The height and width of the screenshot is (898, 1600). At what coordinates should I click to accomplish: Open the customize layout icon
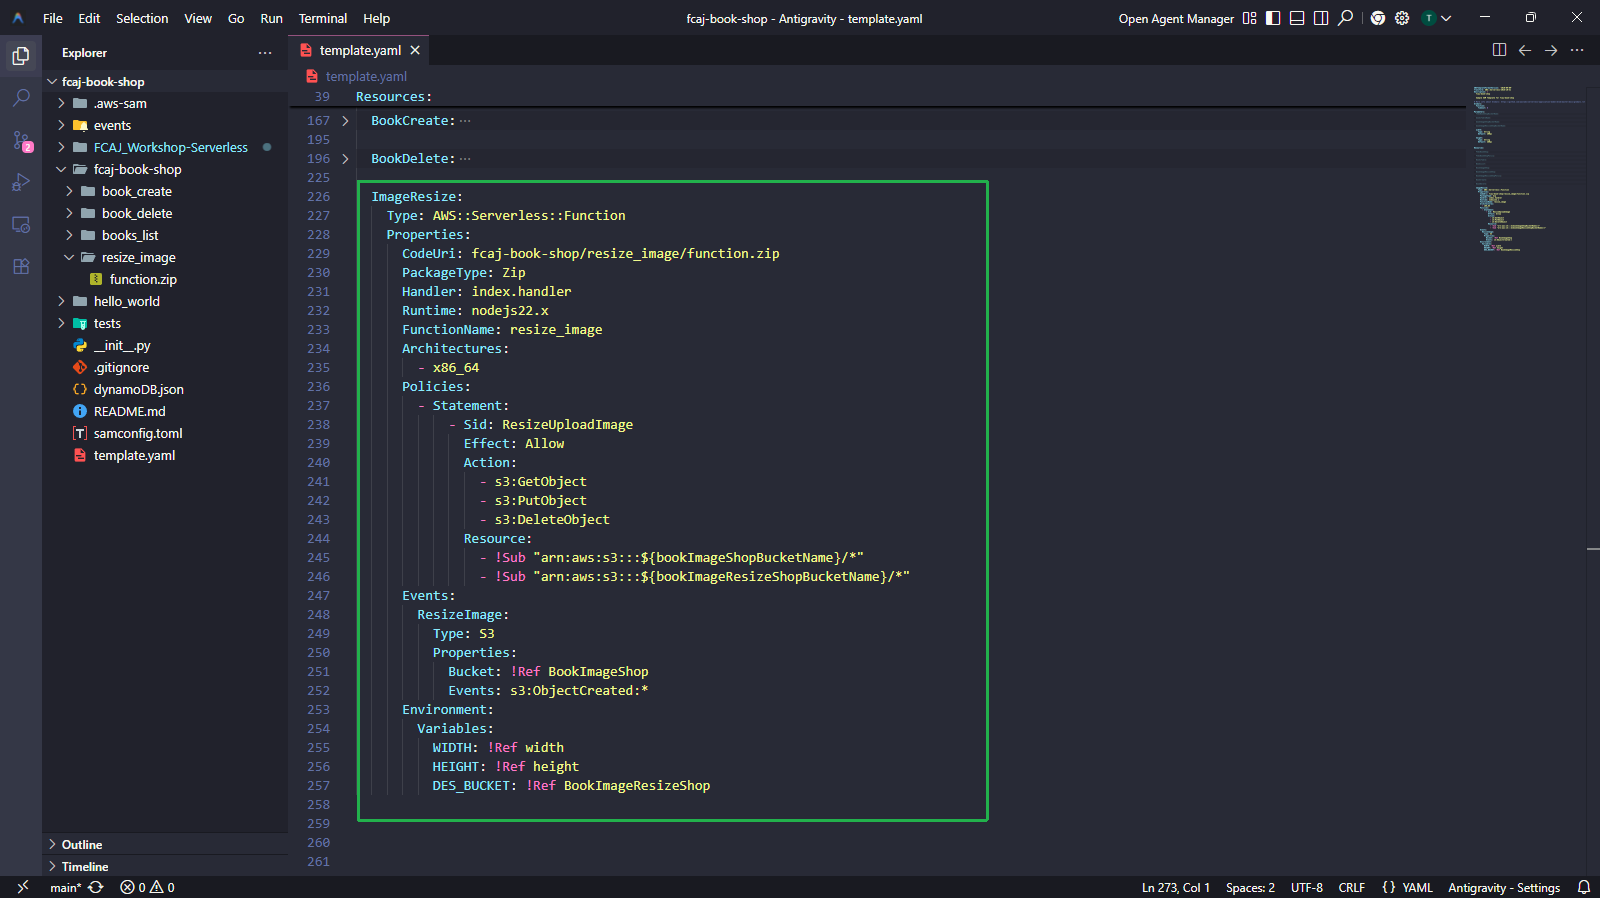(x=1249, y=18)
